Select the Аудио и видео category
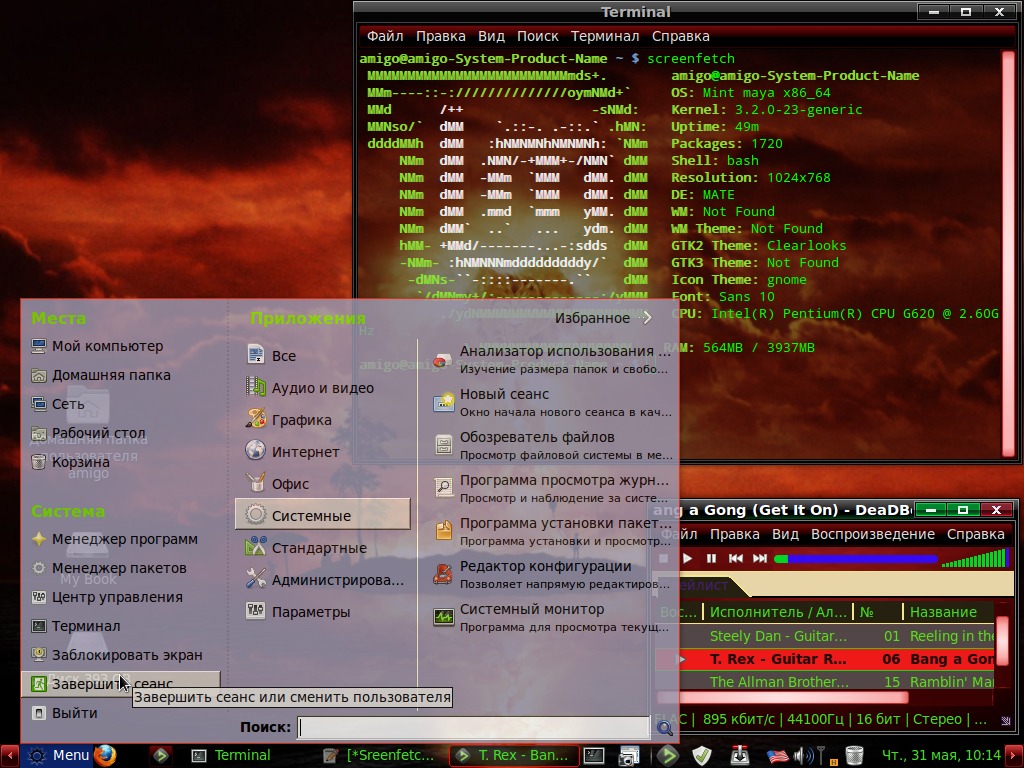 click(310, 387)
